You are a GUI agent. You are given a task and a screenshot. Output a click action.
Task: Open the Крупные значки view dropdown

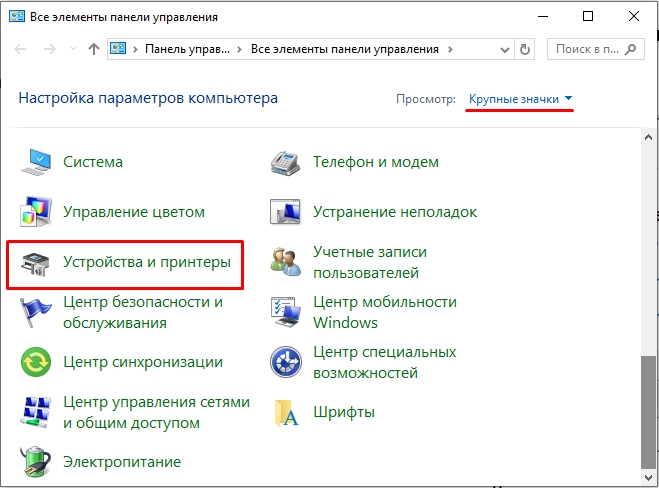click(520, 99)
